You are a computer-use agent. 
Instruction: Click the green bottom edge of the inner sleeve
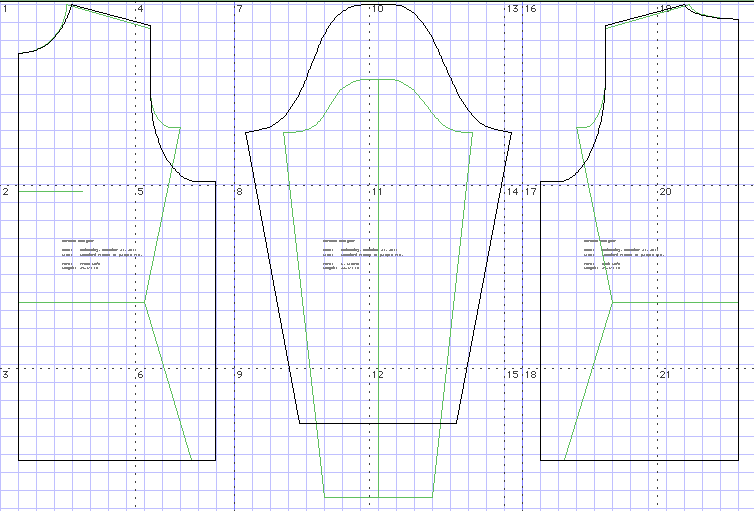(377, 497)
